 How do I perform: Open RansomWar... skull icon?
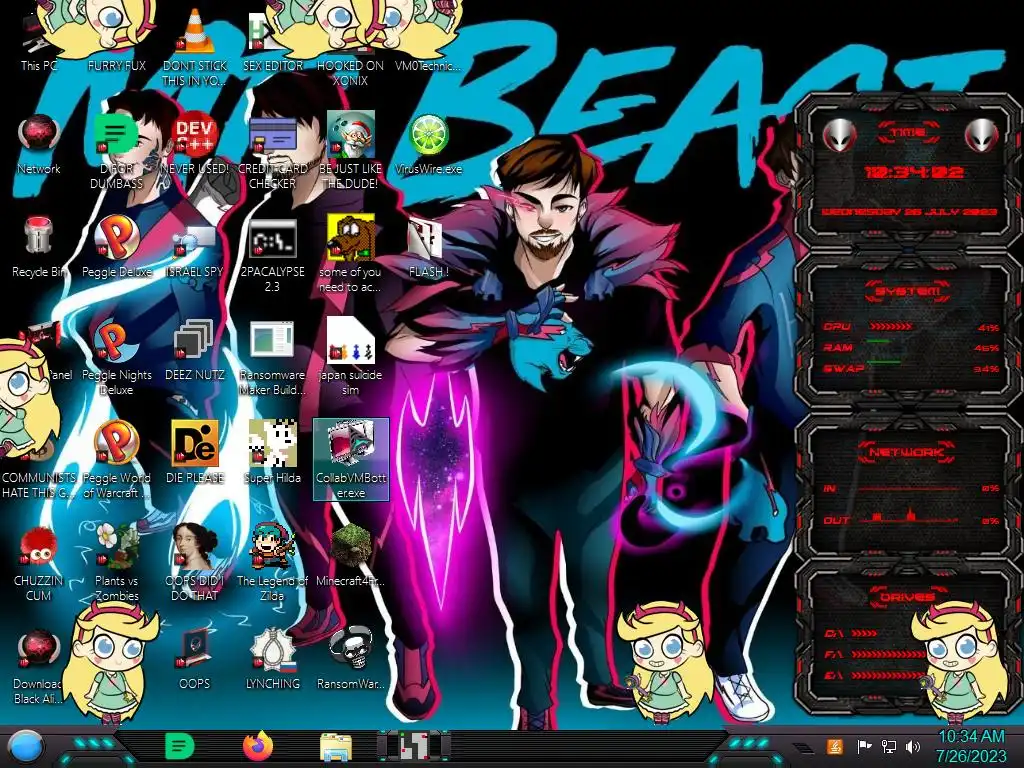pos(351,660)
